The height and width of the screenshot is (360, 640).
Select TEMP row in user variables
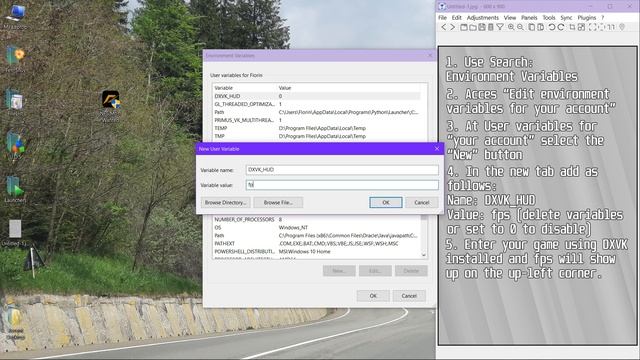(317, 128)
